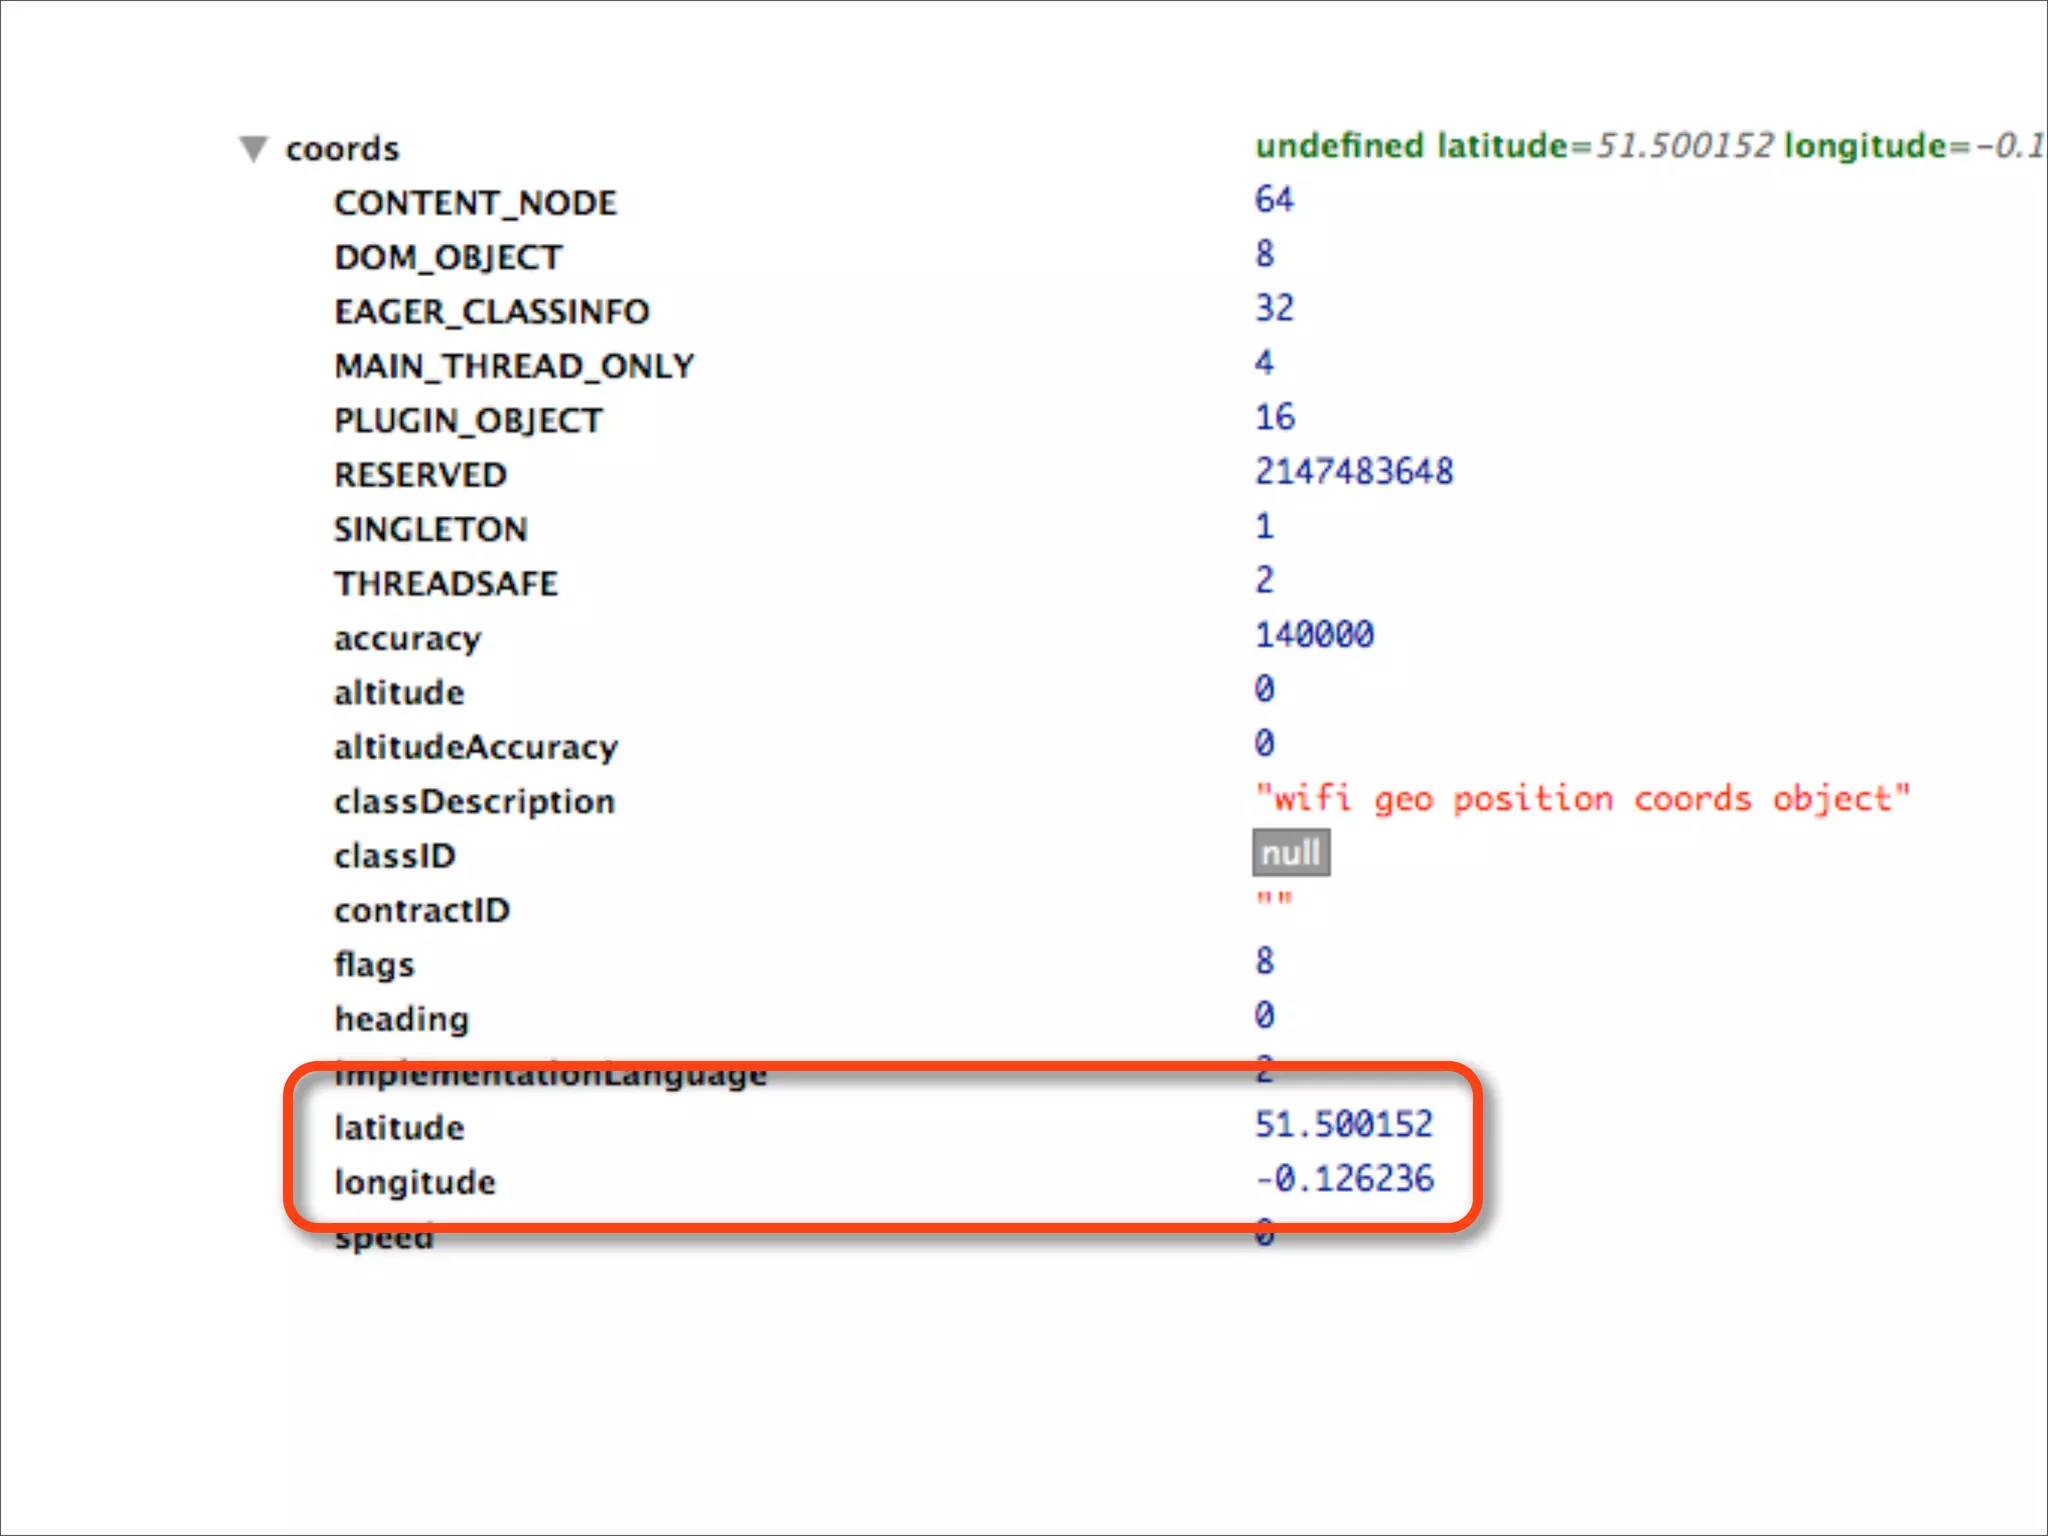The height and width of the screenshot is (1536, 2048).
Task: Collapse the coords disclosure triangle
Action: coord(254,149)
